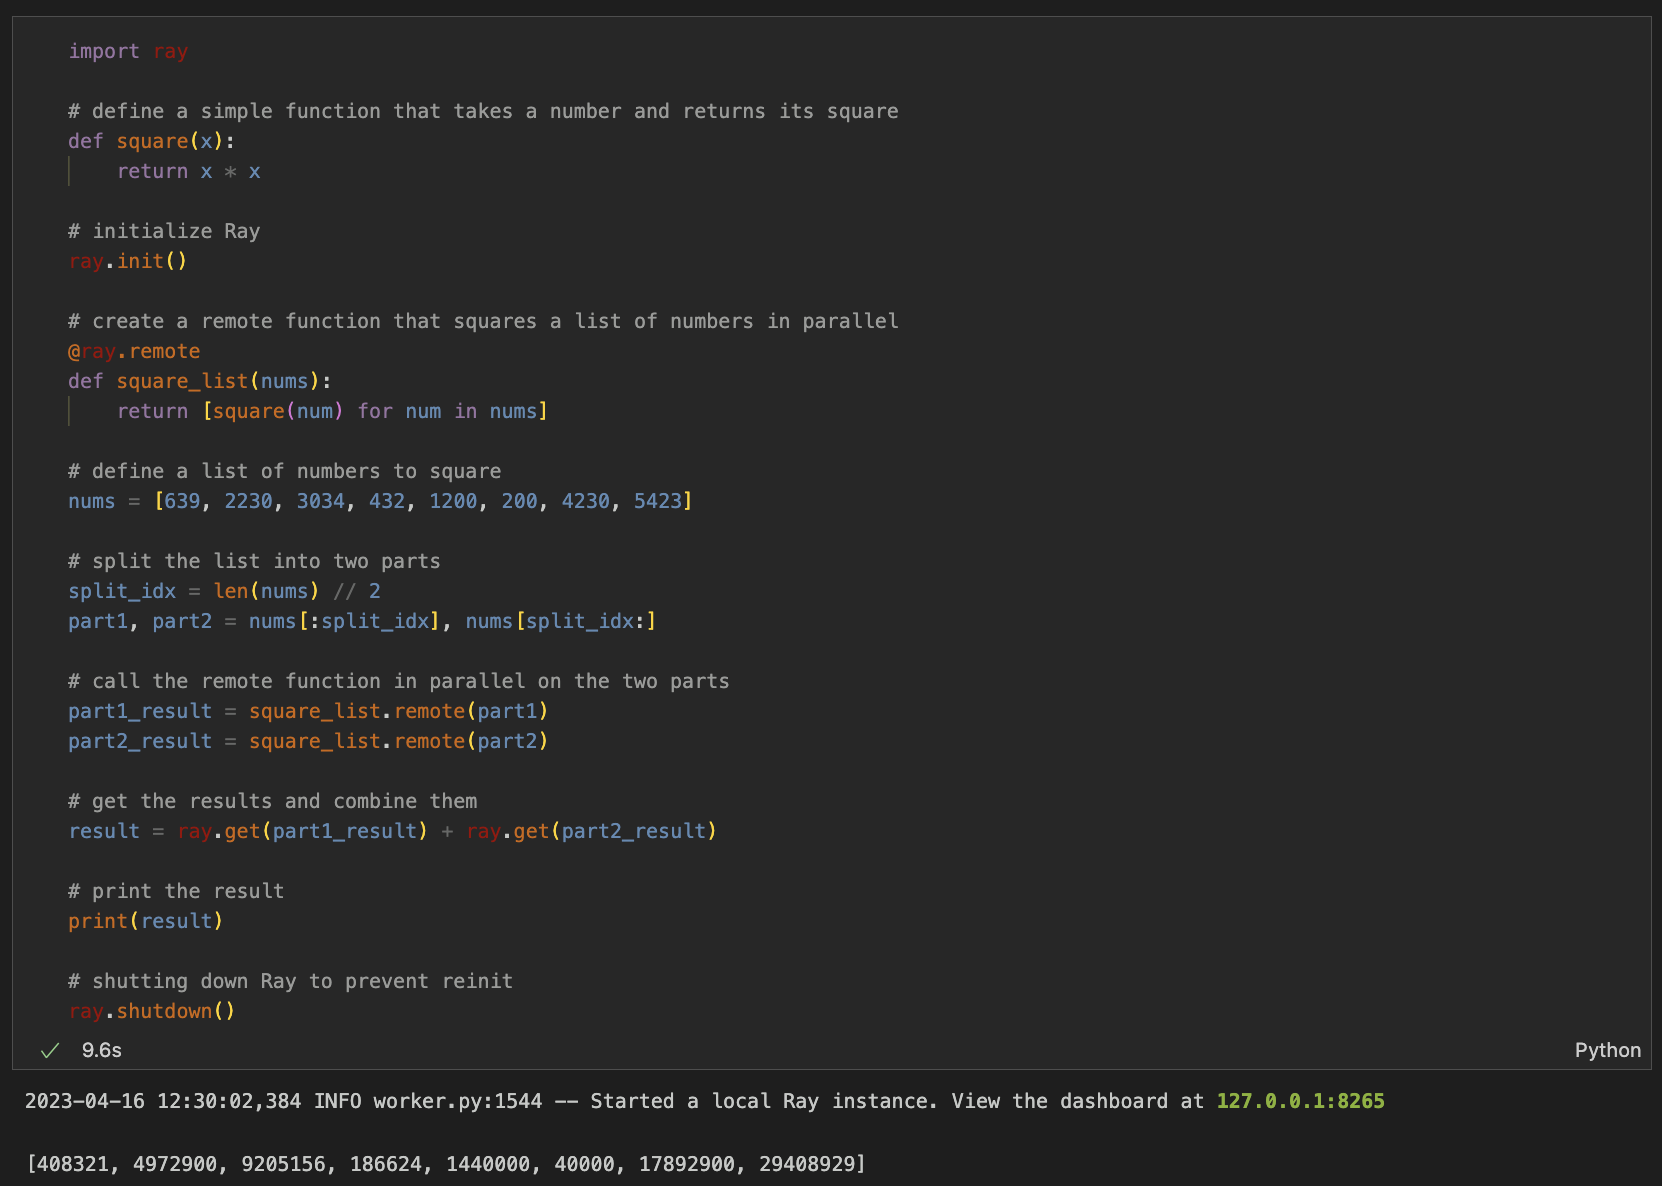Image resolution: width=1662 pixels, height=1186 pixels.
Task: Click the '# define a simple function' comment
Action: pyautogui.click(x=483, y=111)
